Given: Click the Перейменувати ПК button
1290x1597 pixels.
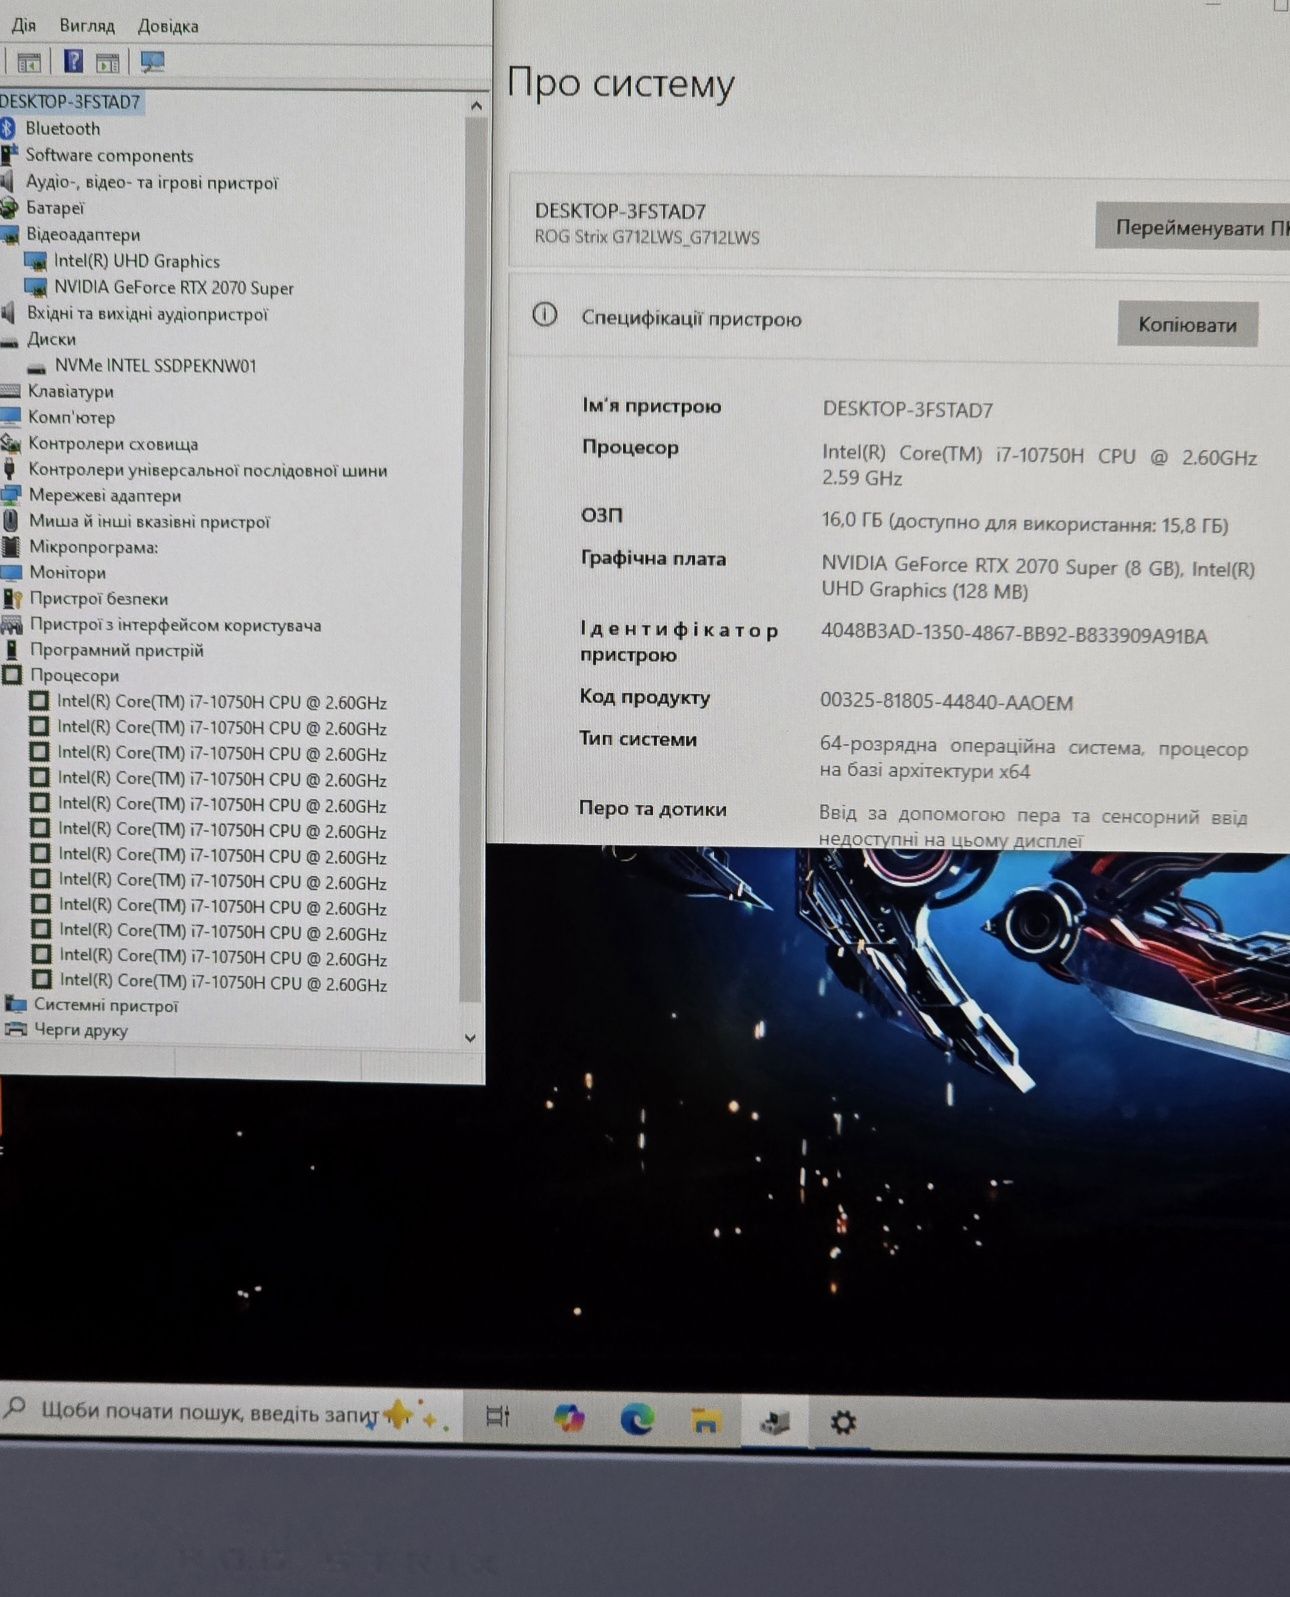Looking at the screenshot, I should click(x=1193, y=227).
